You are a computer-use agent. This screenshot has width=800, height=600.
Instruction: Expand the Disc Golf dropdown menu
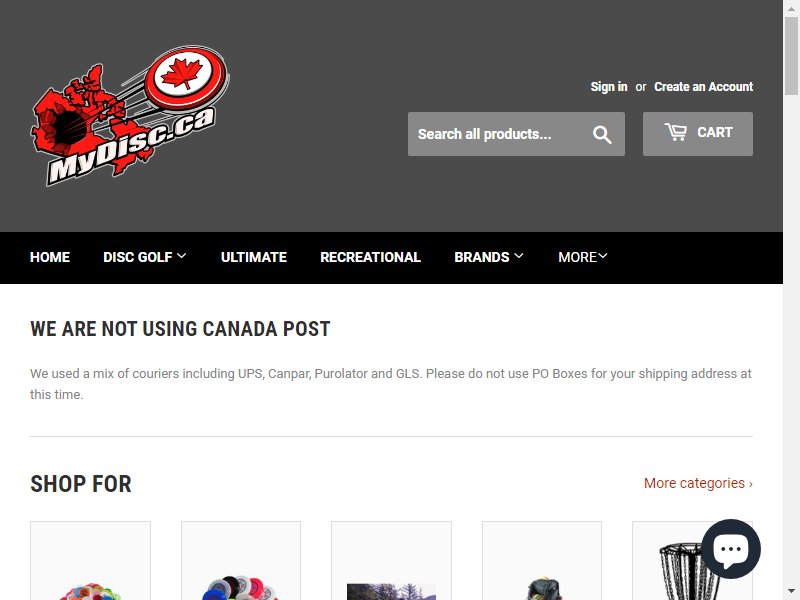pos(144,257)
